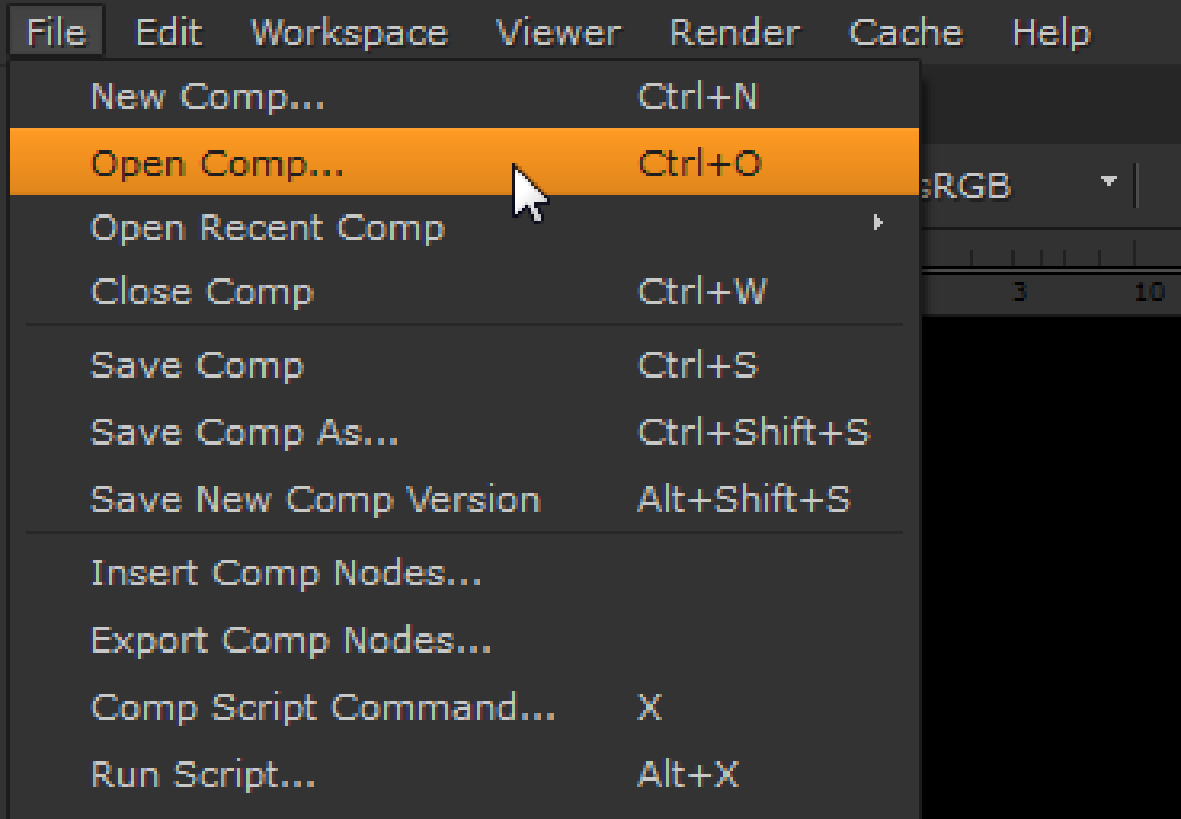The height and width of the screenshot is (819, 1181).
Task: Expand the Open Recent Comp submenu
Action: pos(267,228)
